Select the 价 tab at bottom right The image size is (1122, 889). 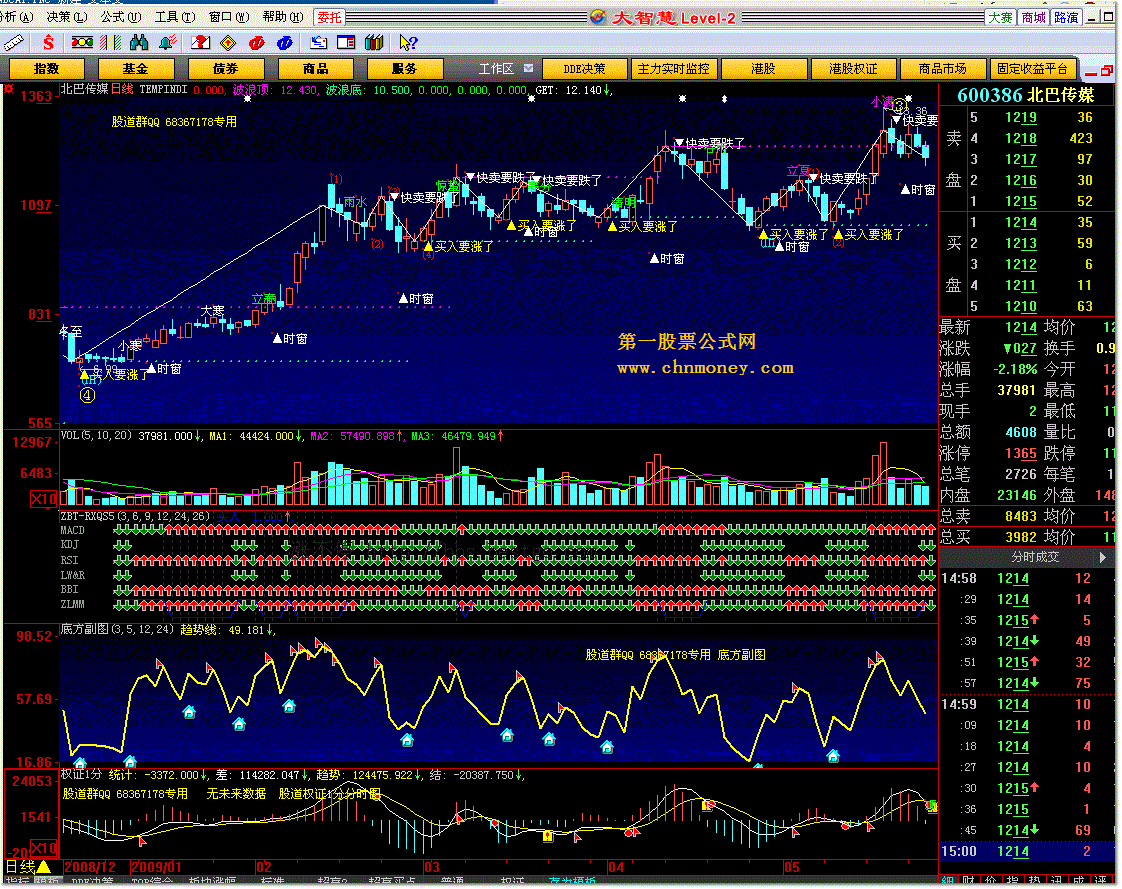pyautogui.click(x=991, y=881)
